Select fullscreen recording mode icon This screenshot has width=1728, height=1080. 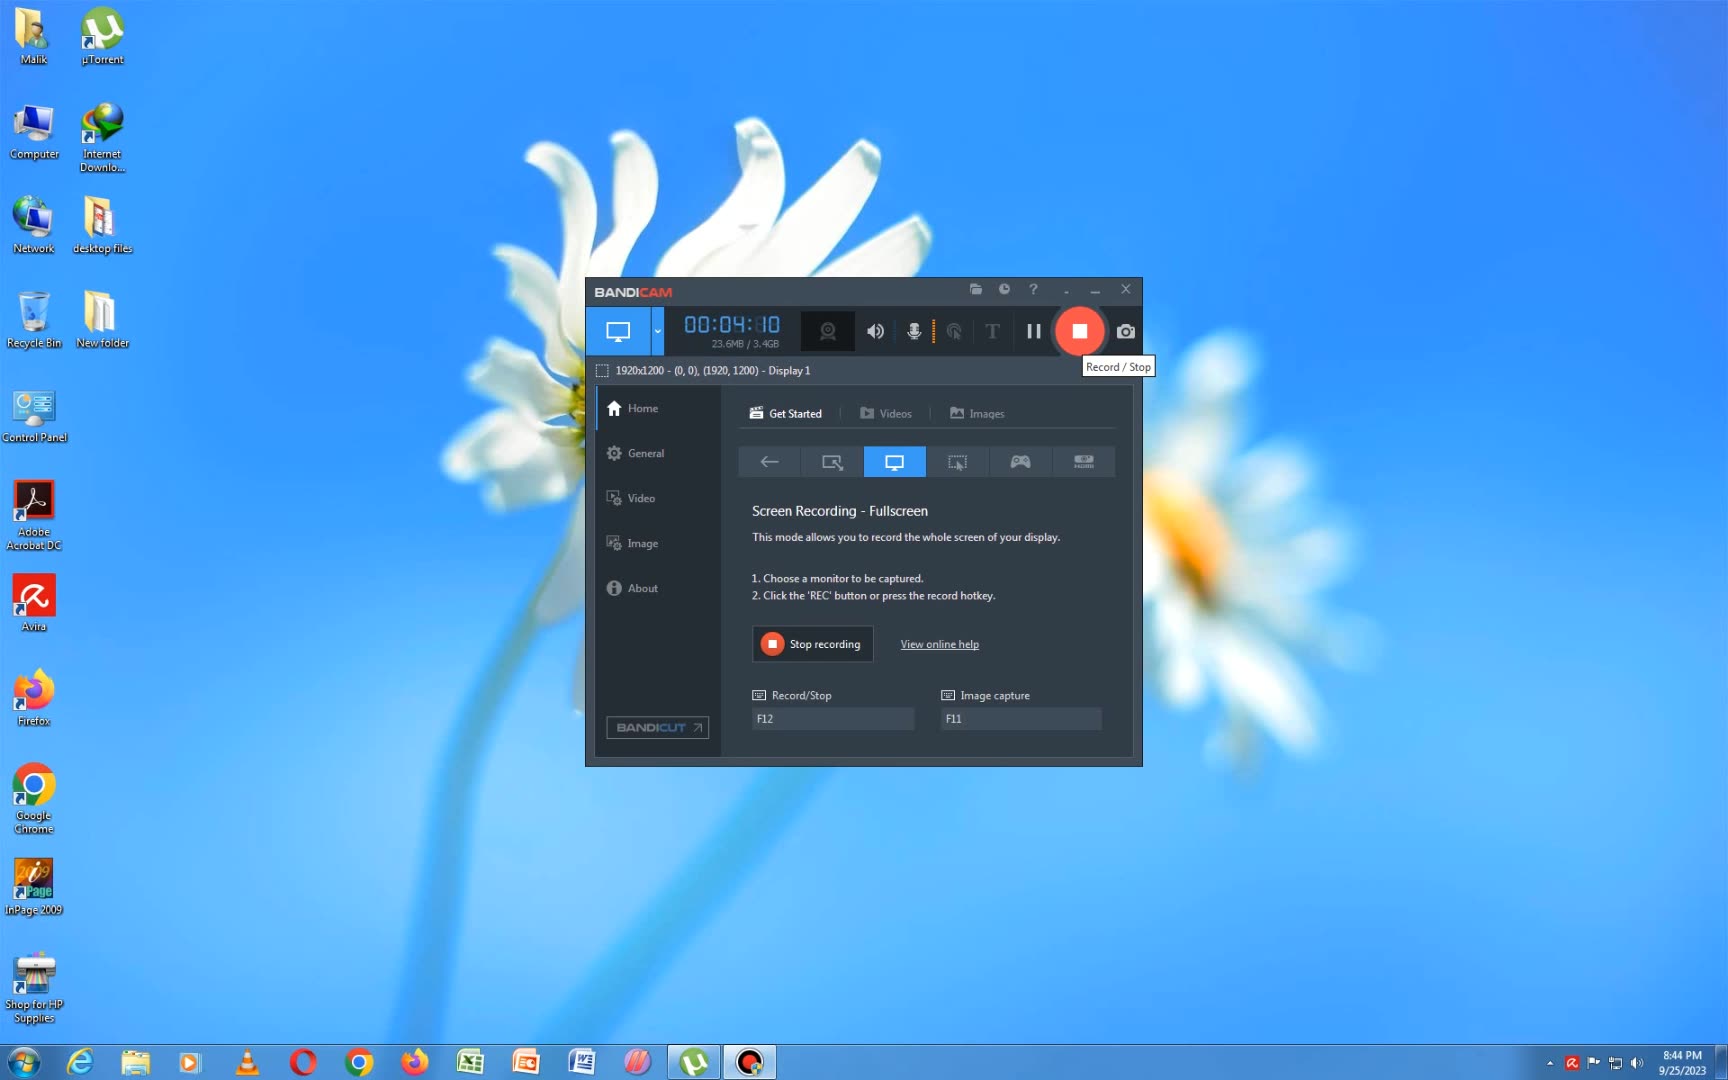(x=895, y=462)
